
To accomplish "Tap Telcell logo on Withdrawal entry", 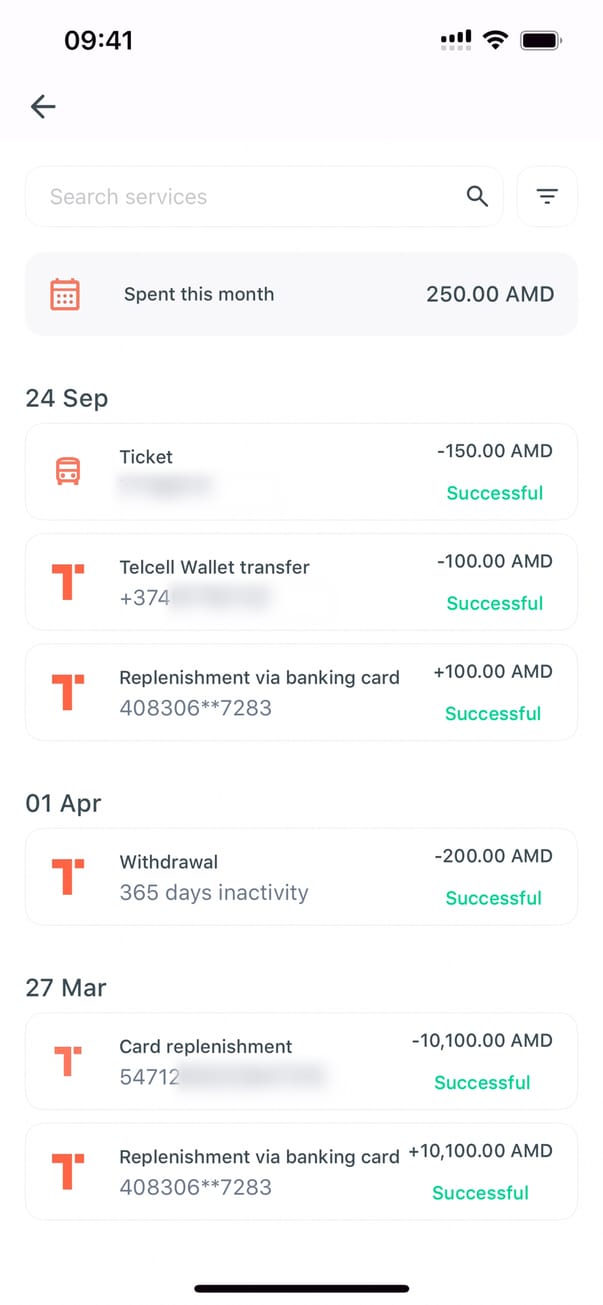I will tap(67, 876).
